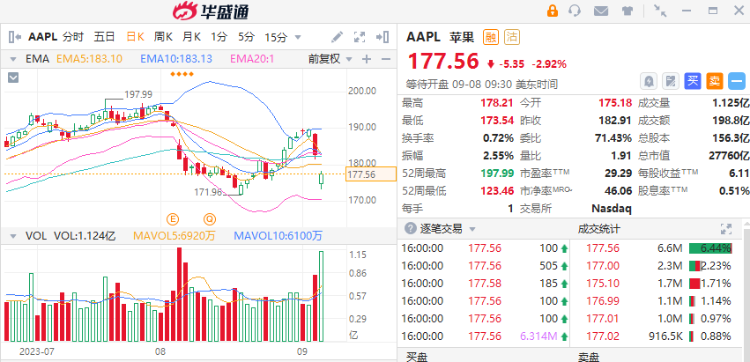750x362 pixels.
Task: Click the 卖盘 section header
Action: coord(588,357)
